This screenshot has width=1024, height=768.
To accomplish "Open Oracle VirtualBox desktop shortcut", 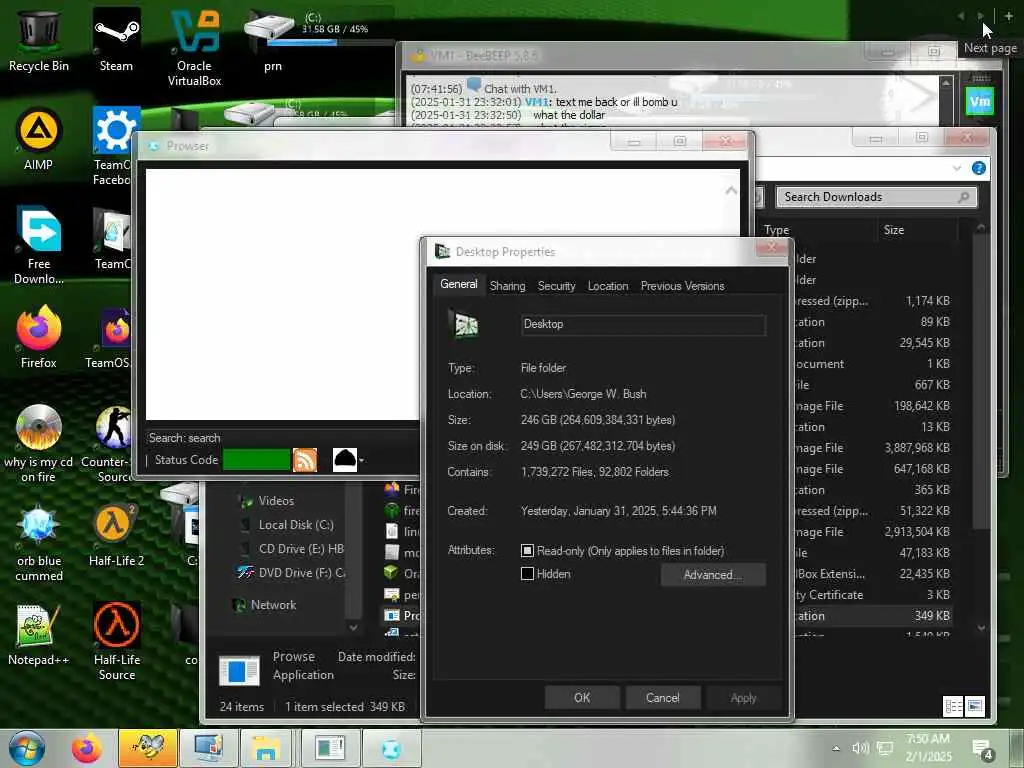I will click(195, 47).
